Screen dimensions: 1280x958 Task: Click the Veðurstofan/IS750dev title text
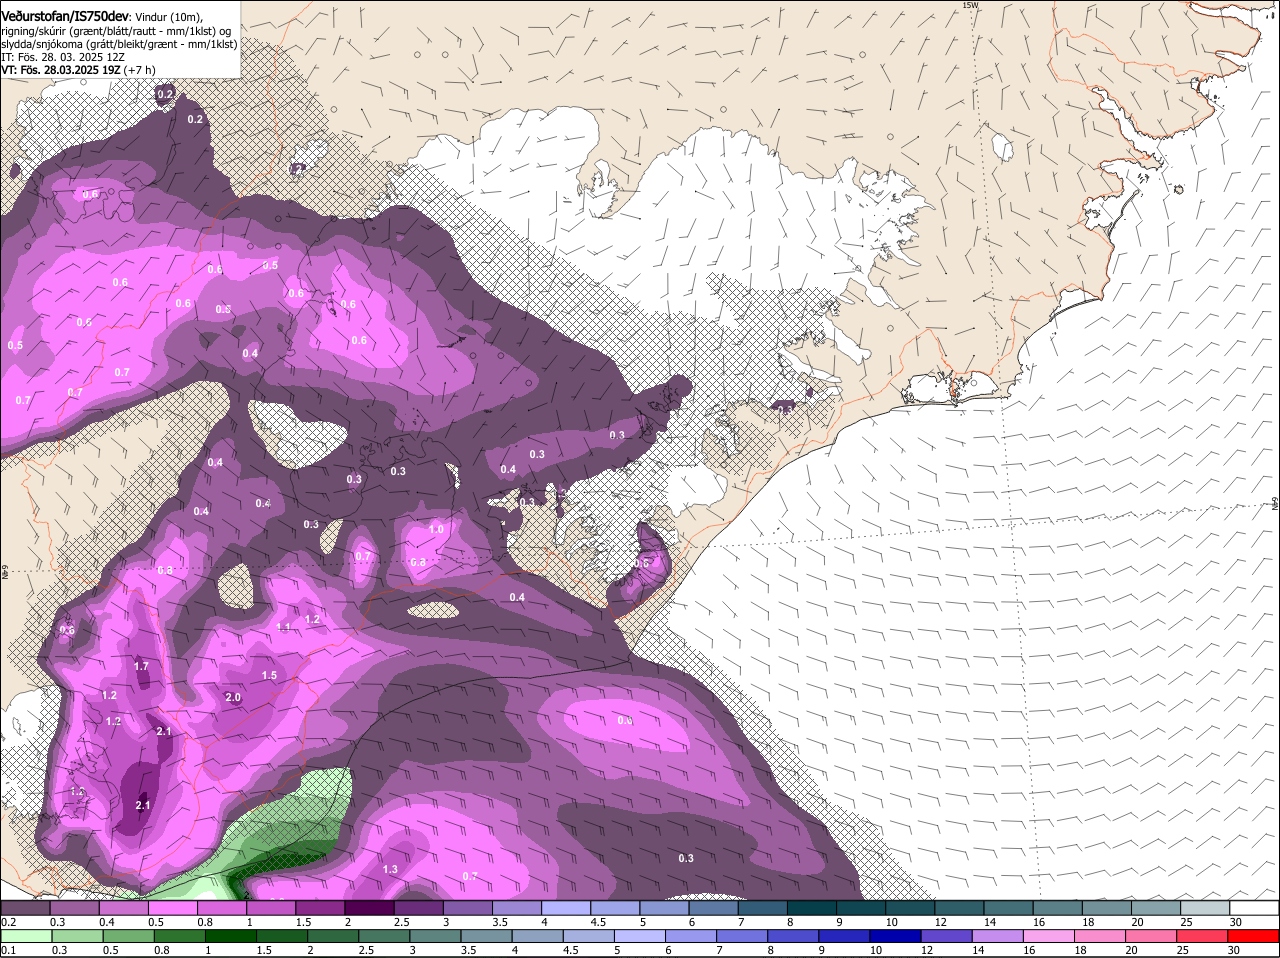65,16
